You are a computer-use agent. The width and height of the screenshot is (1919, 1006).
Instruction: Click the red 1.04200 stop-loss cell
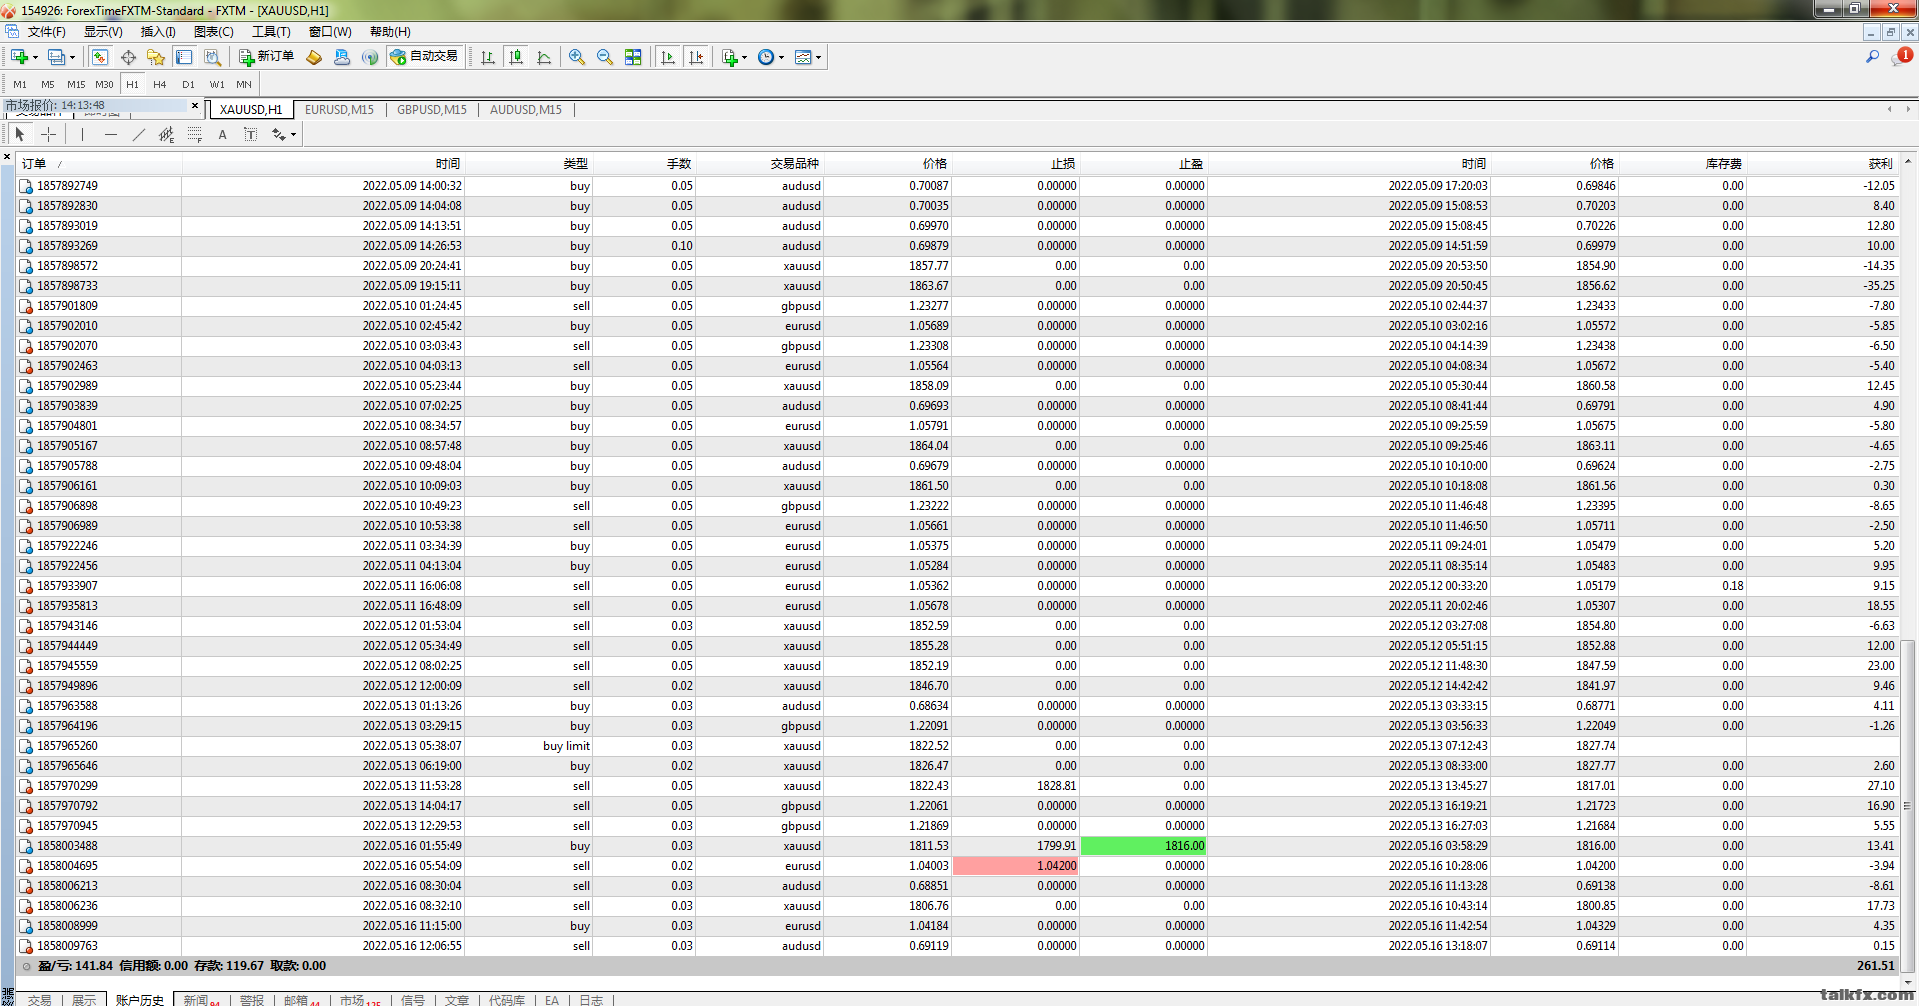click(1016, 866)
